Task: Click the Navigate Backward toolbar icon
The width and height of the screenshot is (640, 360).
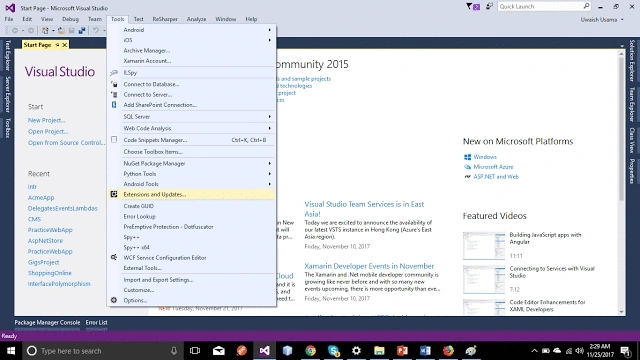Action: coord(15,31)
